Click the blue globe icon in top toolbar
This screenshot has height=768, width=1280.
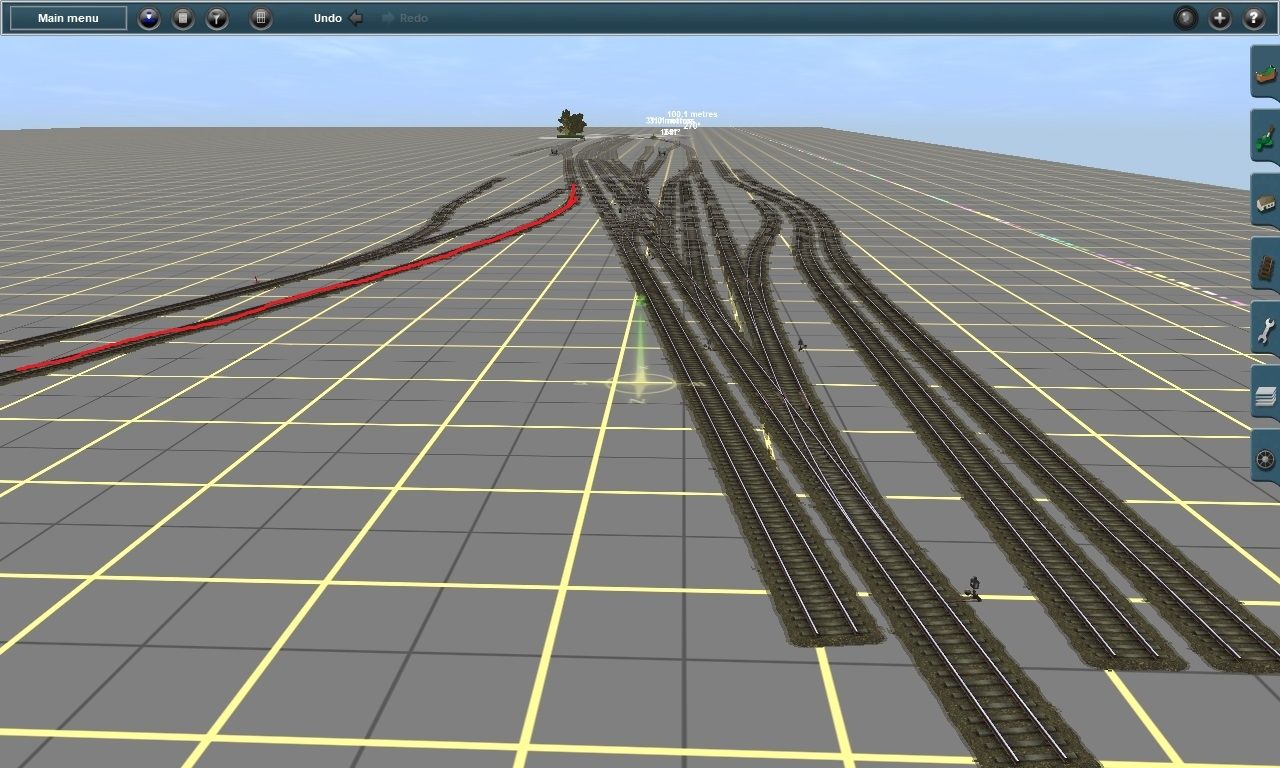point(149,18)
